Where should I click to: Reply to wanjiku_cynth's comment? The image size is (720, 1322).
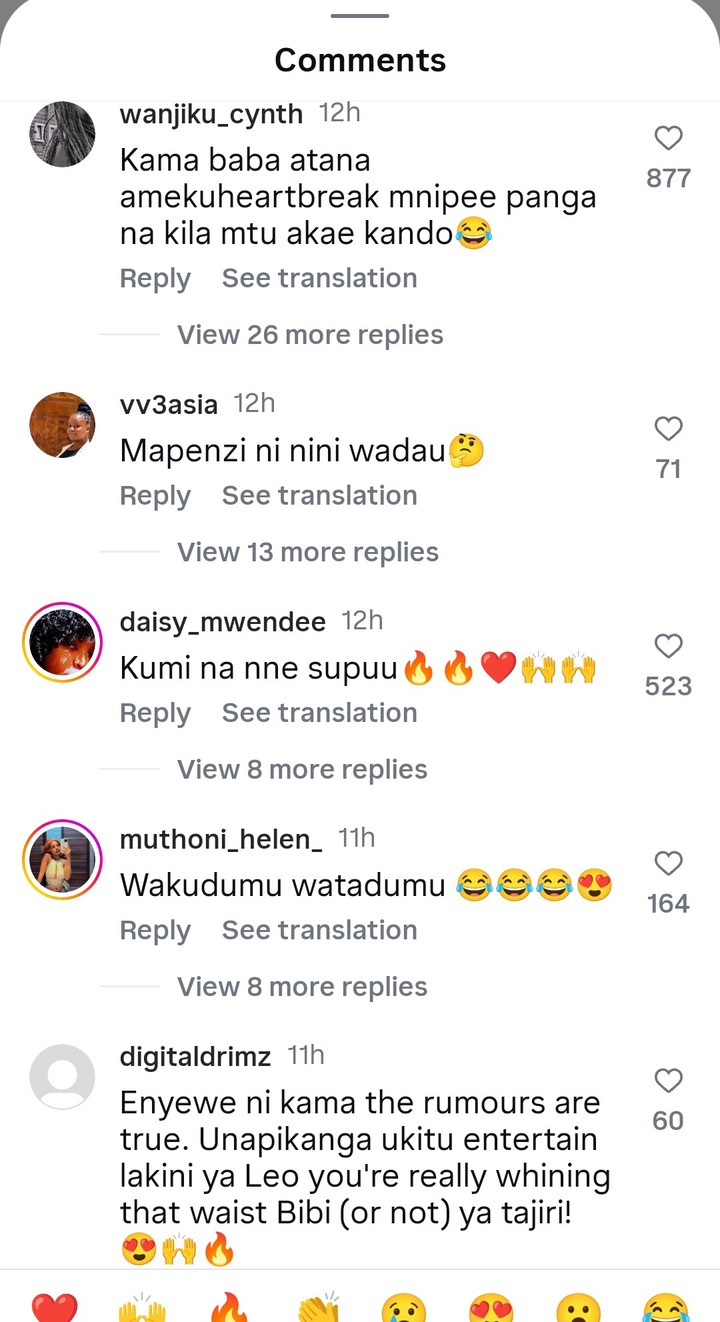(155, 278)
